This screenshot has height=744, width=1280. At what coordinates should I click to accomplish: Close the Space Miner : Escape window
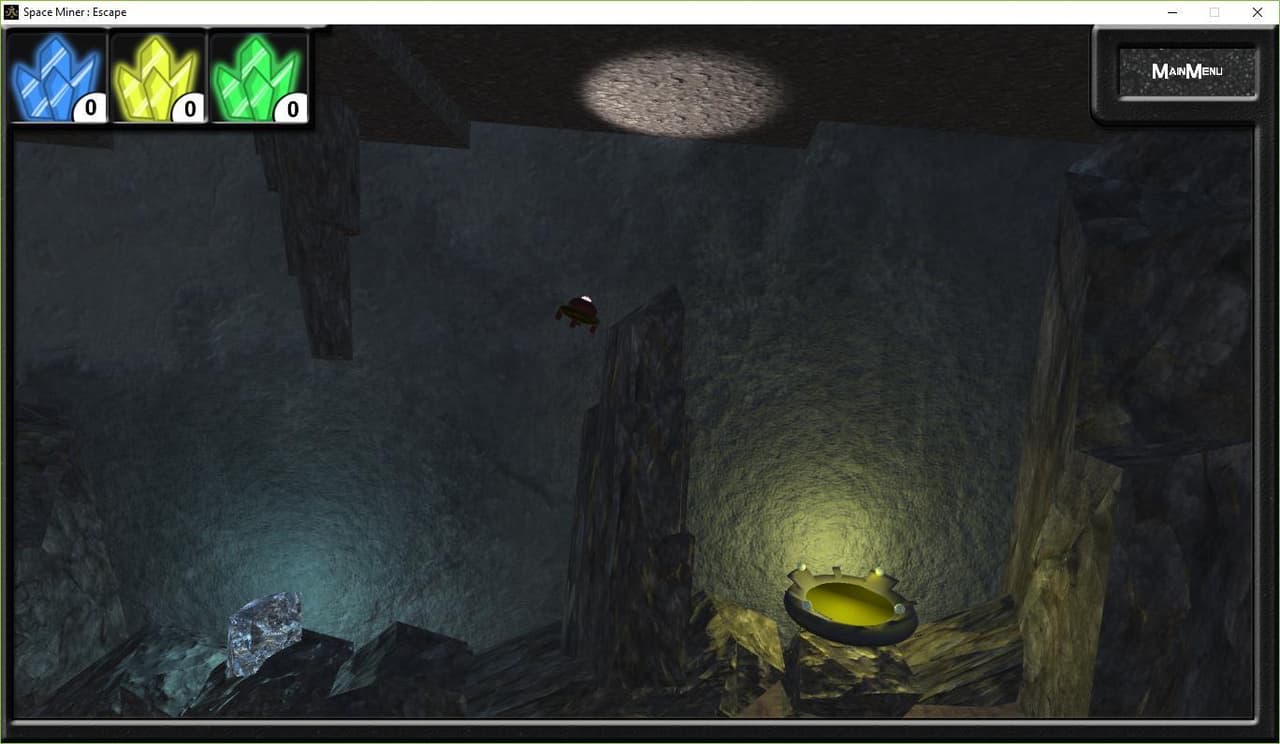click(x=1258, y=12)
